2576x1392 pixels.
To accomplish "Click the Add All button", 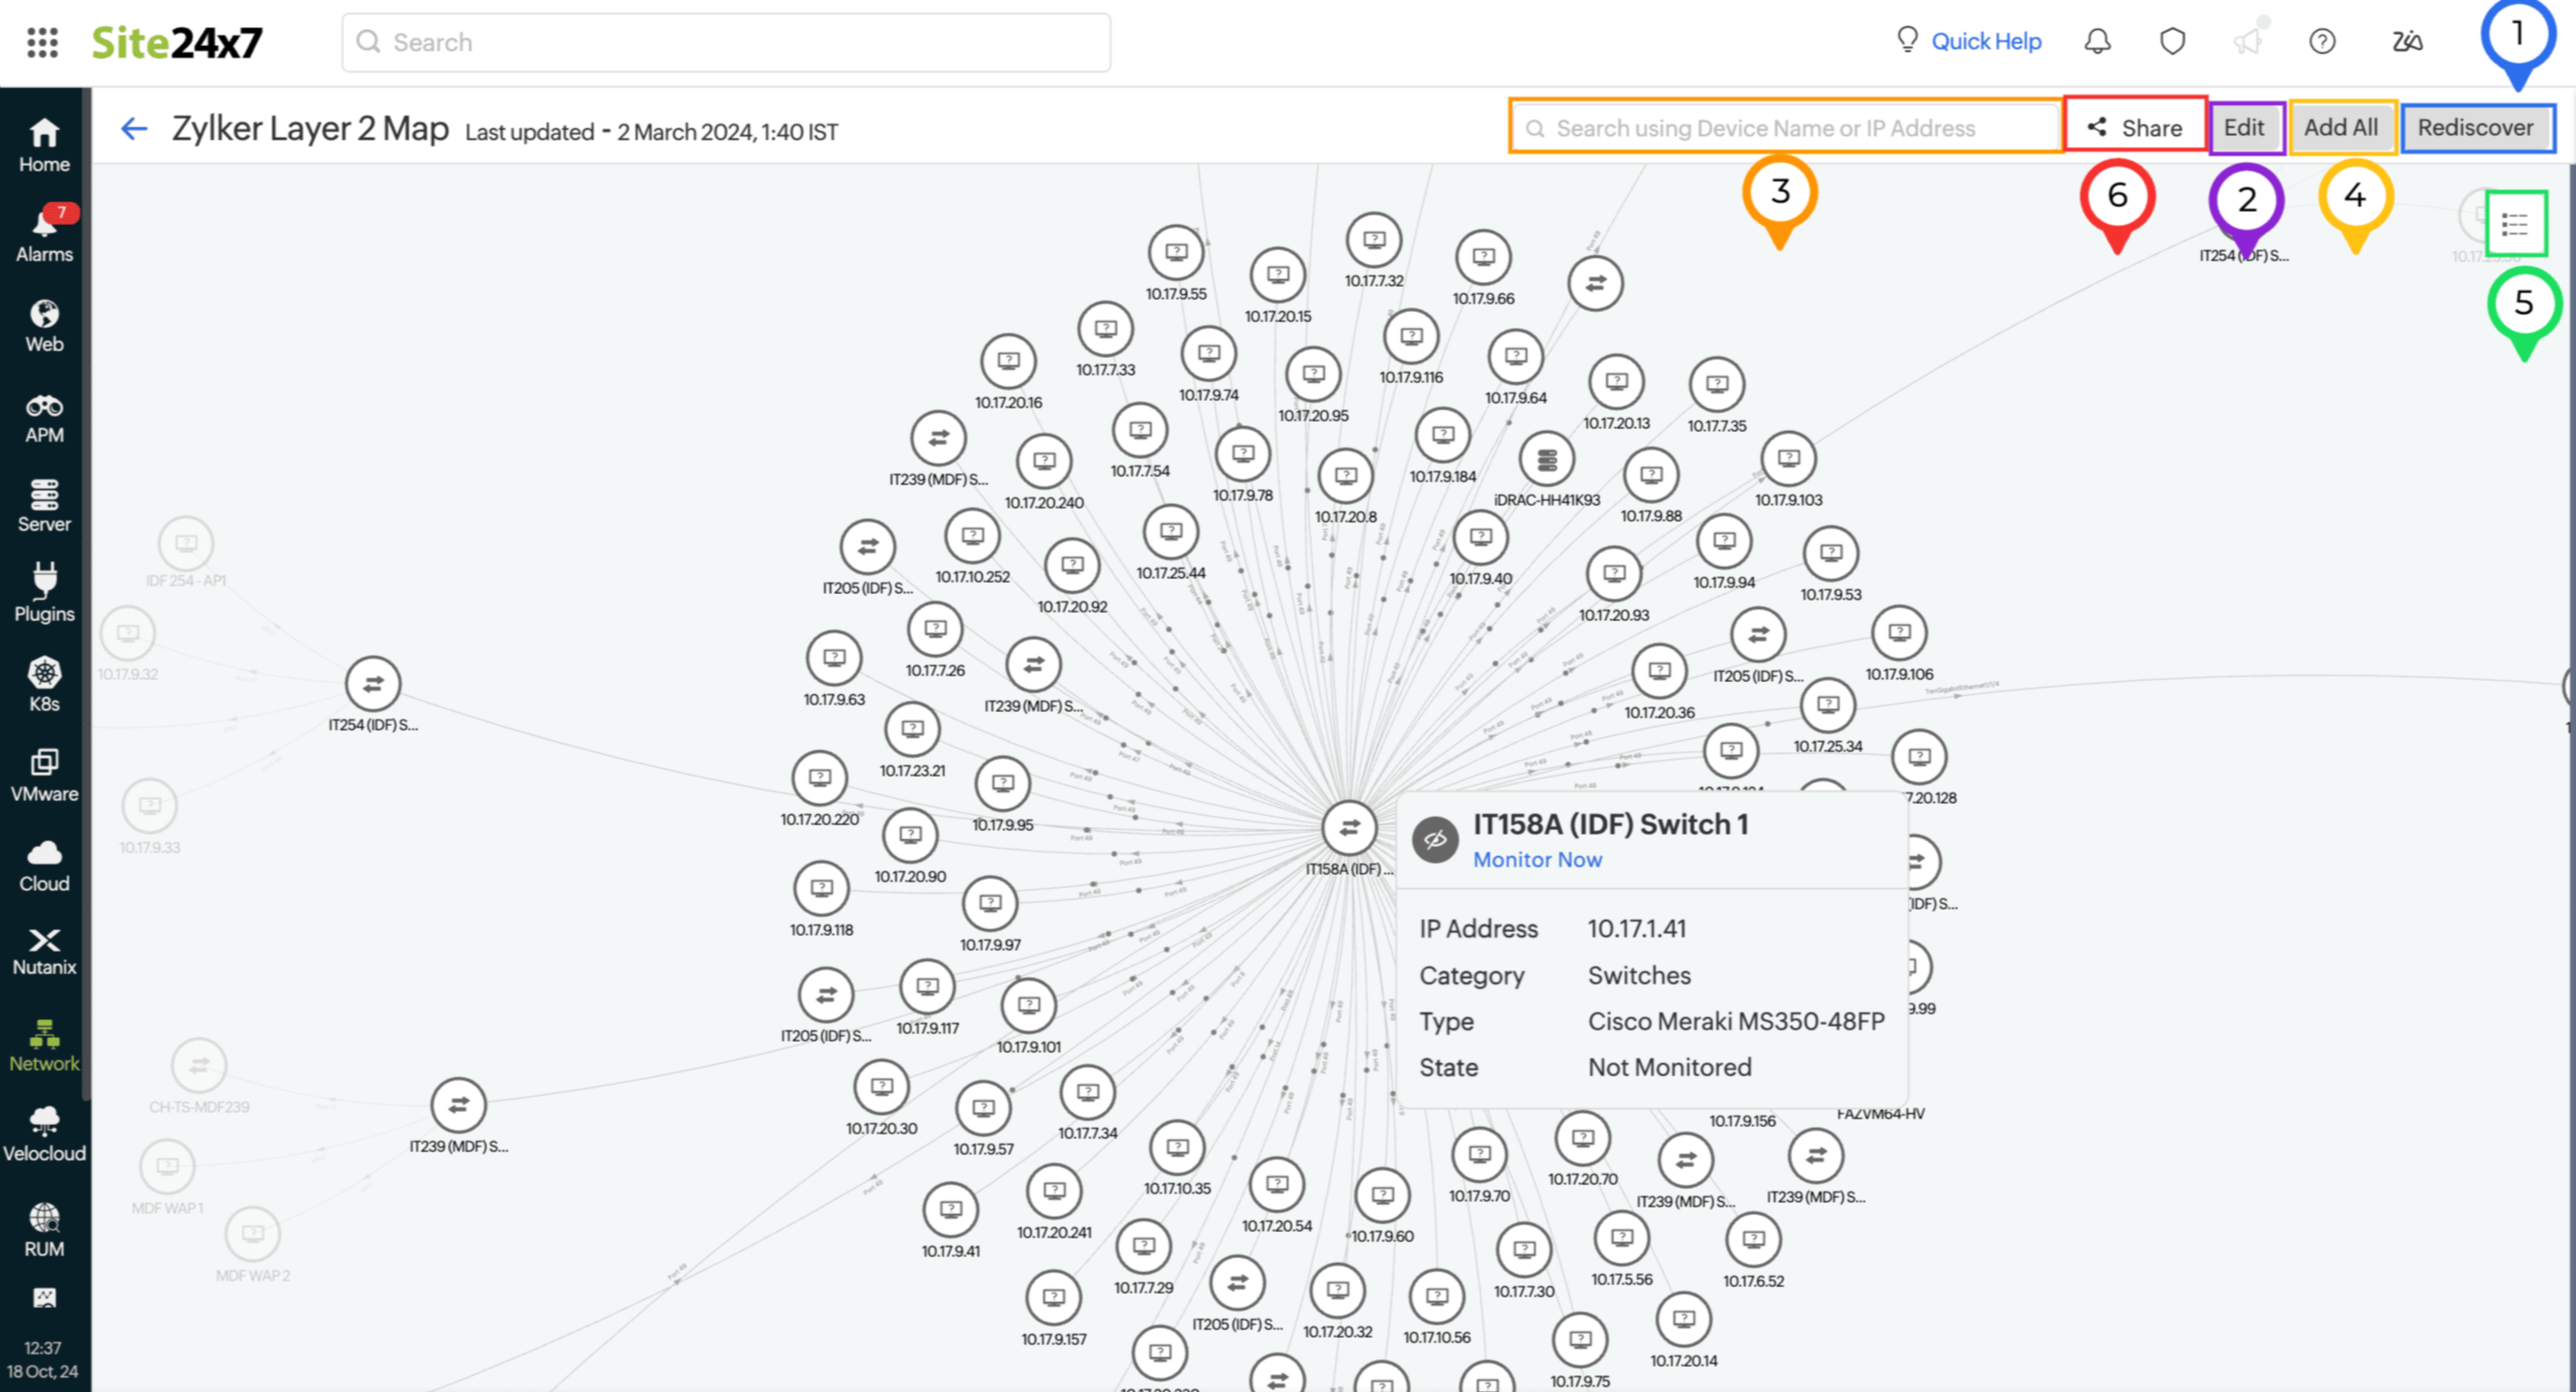I will [x=2340, y=127].
